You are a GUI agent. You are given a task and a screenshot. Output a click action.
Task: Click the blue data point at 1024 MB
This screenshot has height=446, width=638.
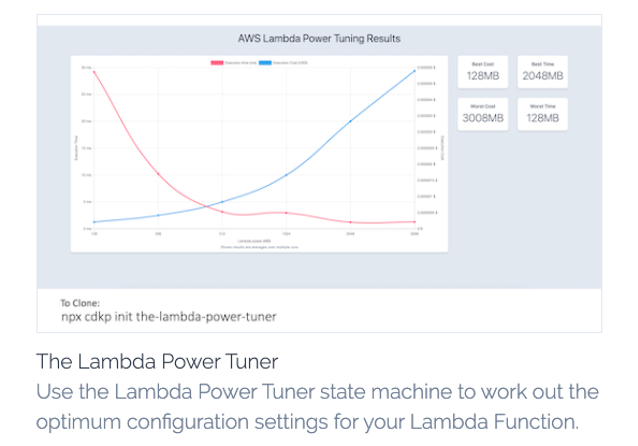(286, 175)
